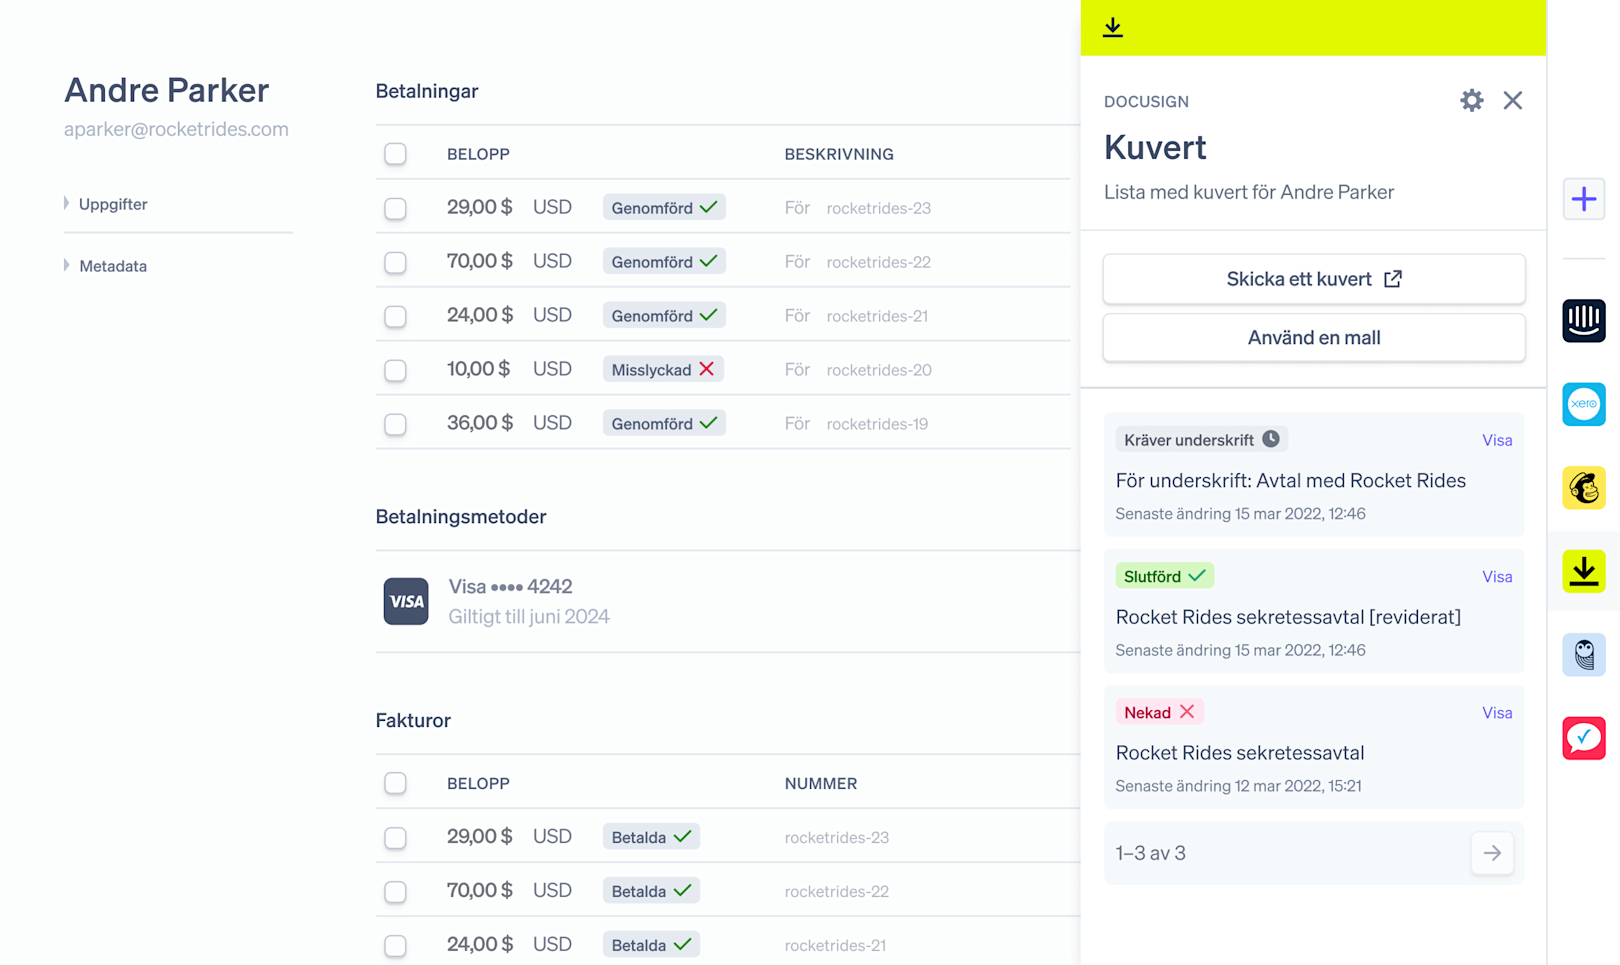Click Skicka ett kuvert button
Image resolution: width=1620 pixels, height=965 pixels.
tap(1314, 279)
